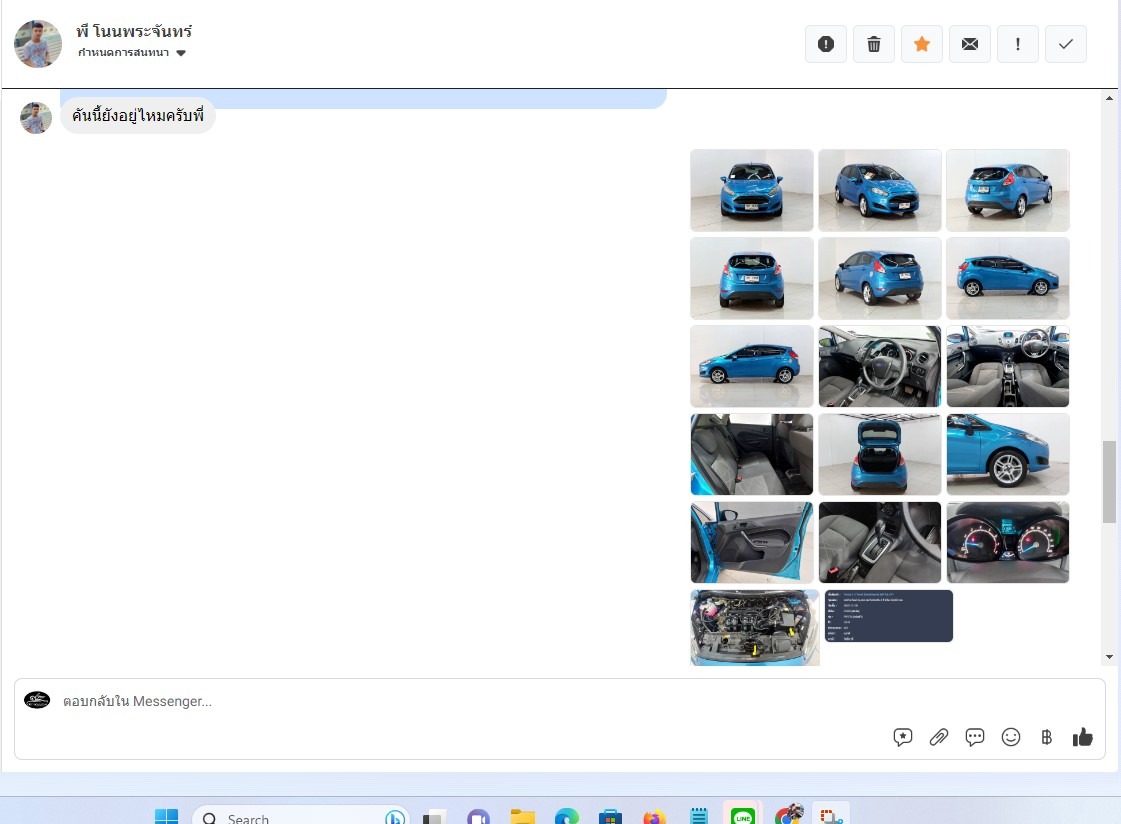Open saved replies speech bubble star icon

click(x=903, y=737)
